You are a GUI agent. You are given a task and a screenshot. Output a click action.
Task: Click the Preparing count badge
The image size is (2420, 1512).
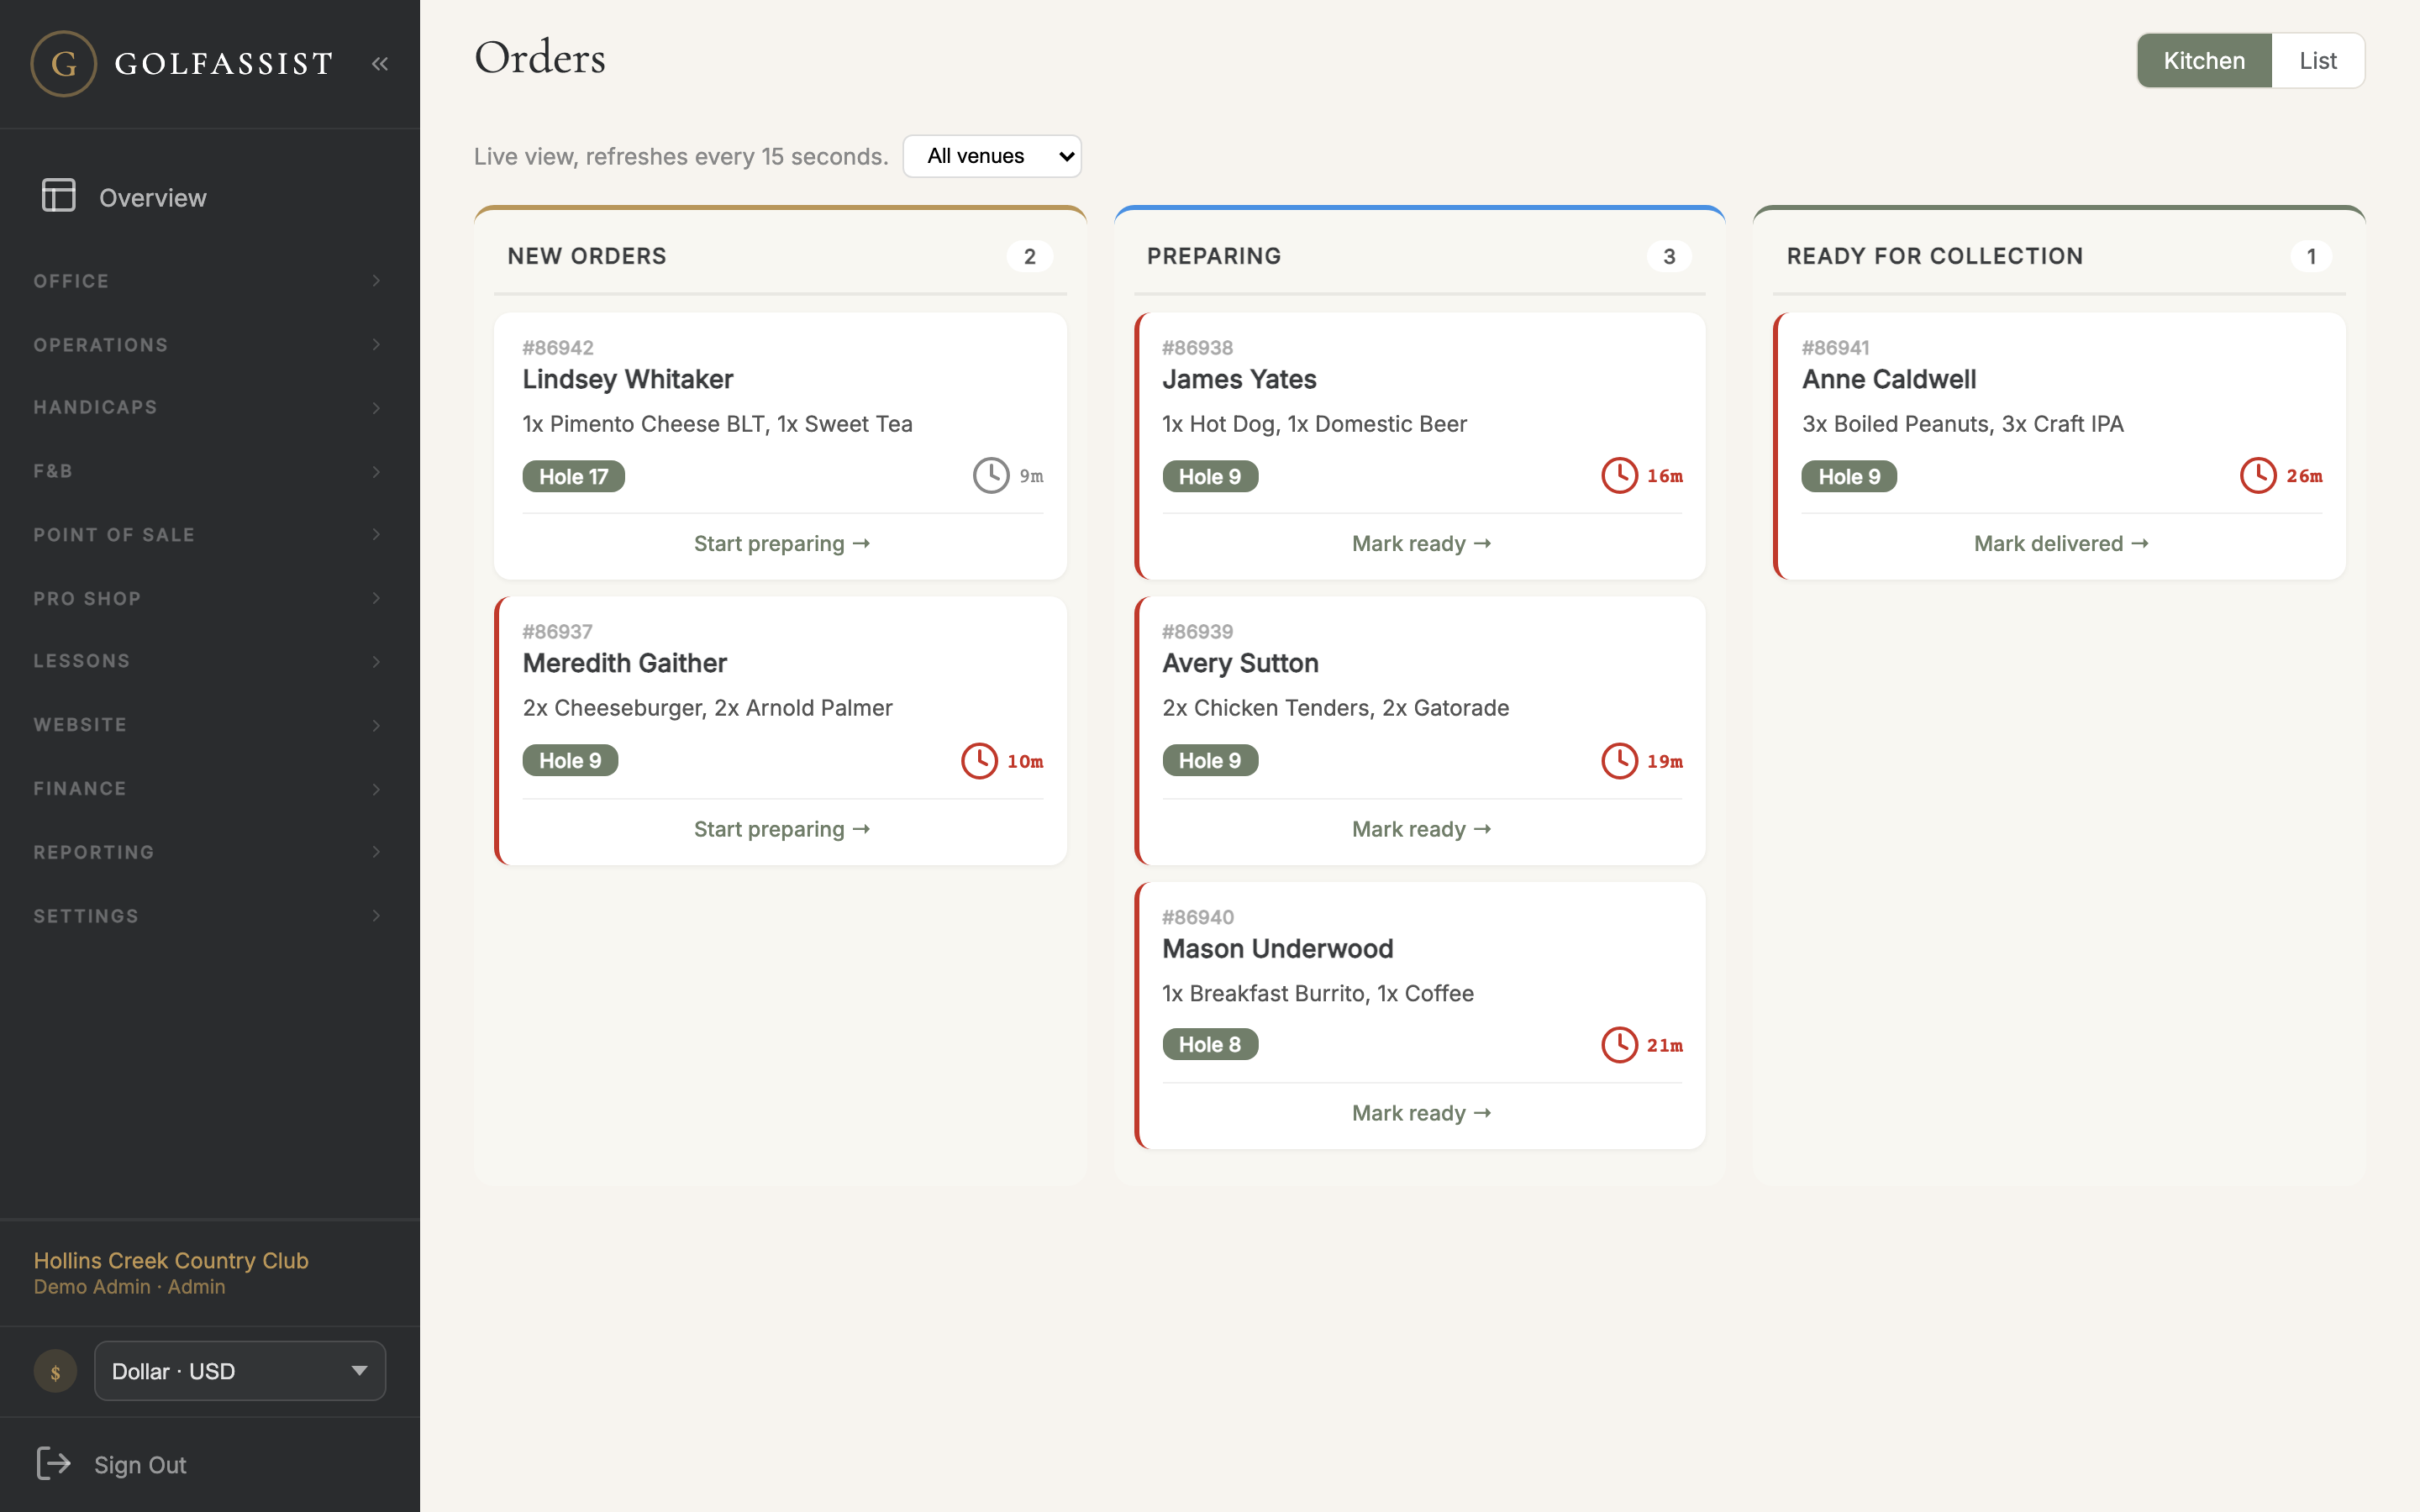(x=1669, y=257)
